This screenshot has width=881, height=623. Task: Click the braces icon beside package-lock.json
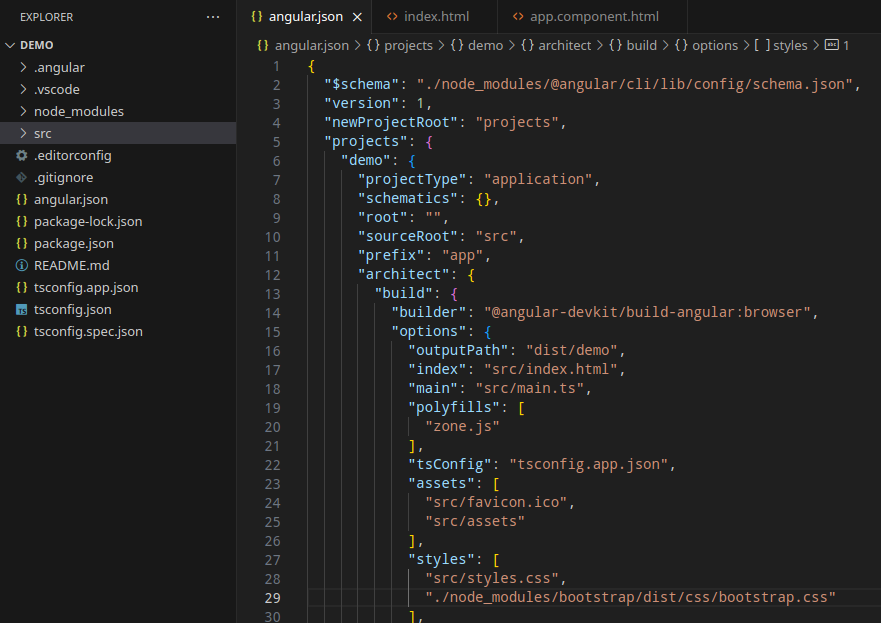coord(21,221)
